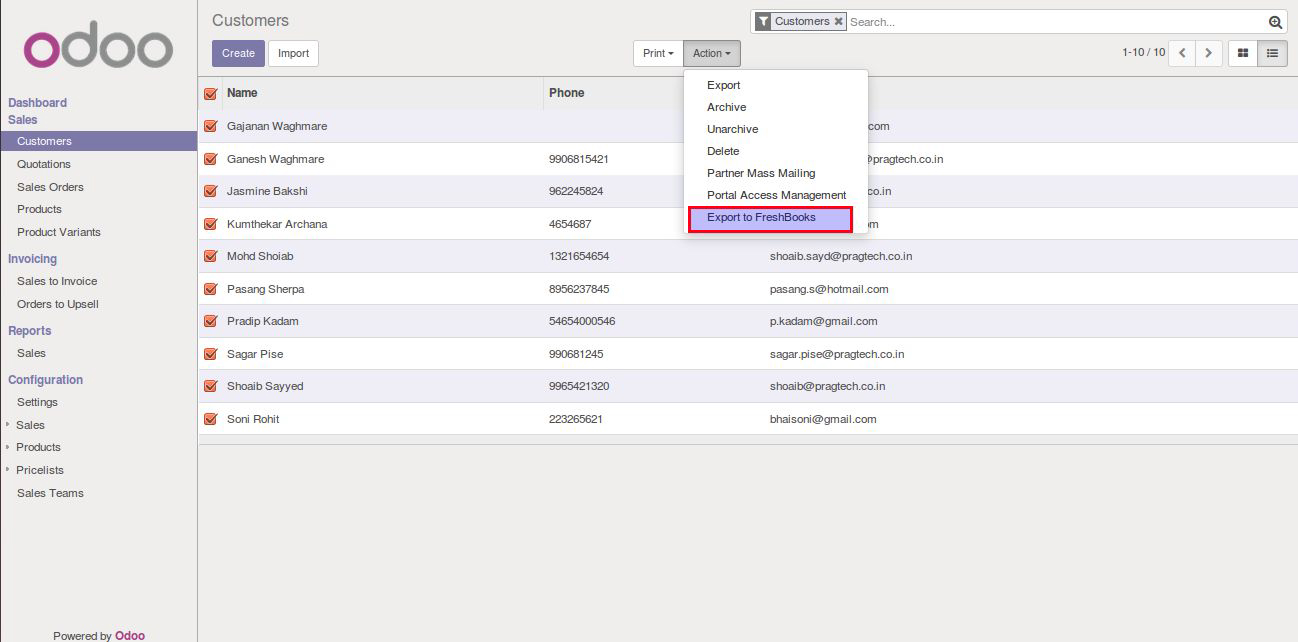Click email bhaisoni@gmail.com
The width and height of the screenshot is (1298, 642).
[823, 419]
